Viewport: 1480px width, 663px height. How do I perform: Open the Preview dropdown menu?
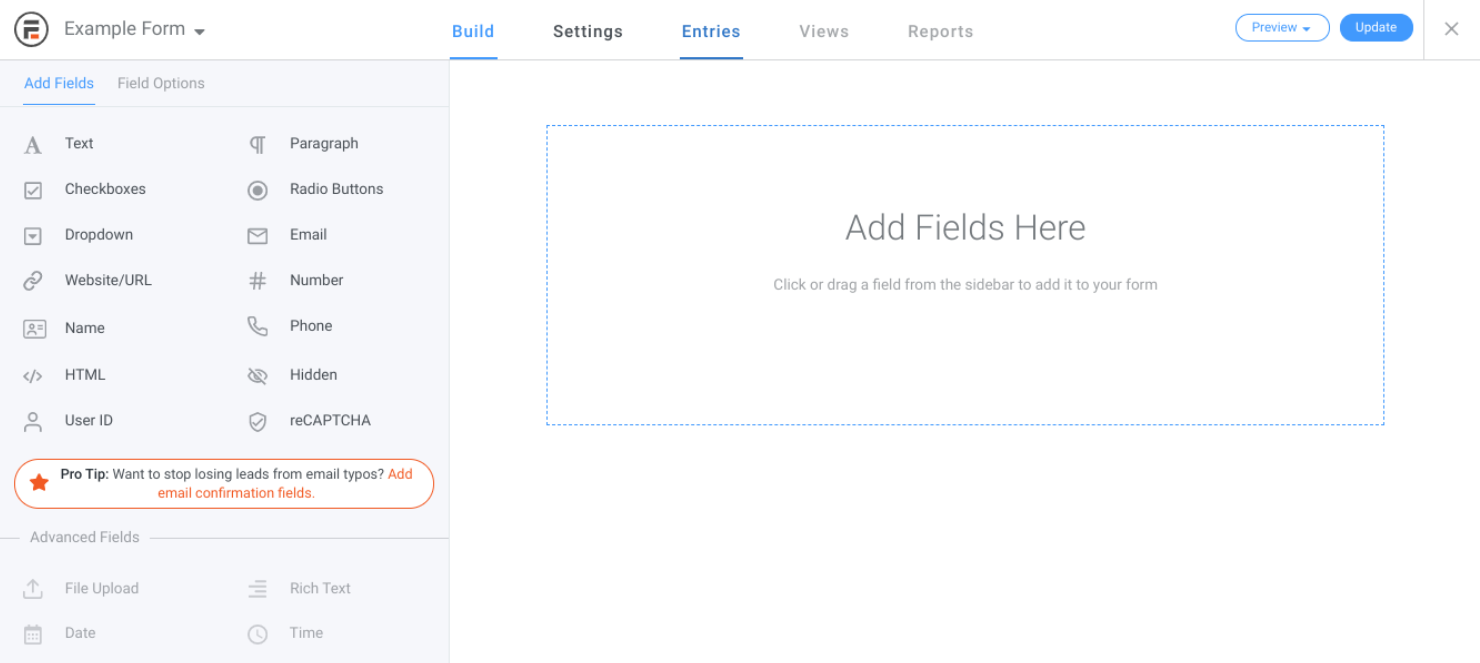(1281, 28)
